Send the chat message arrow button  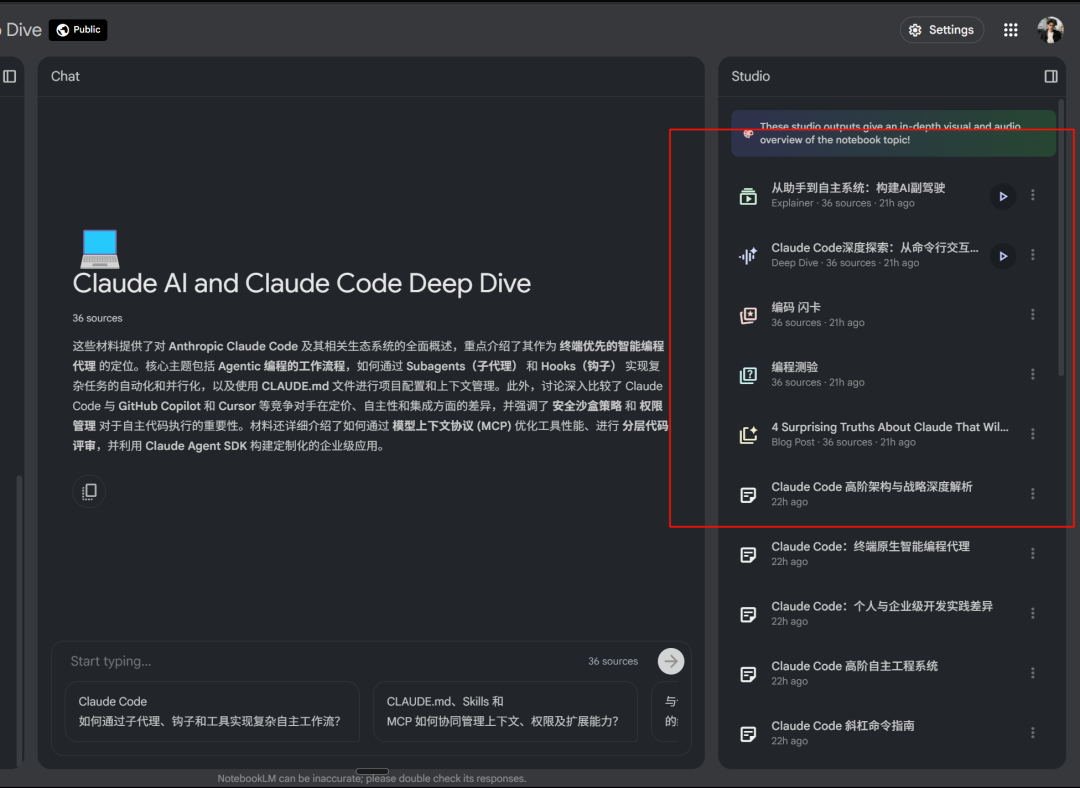click(671, 661)
